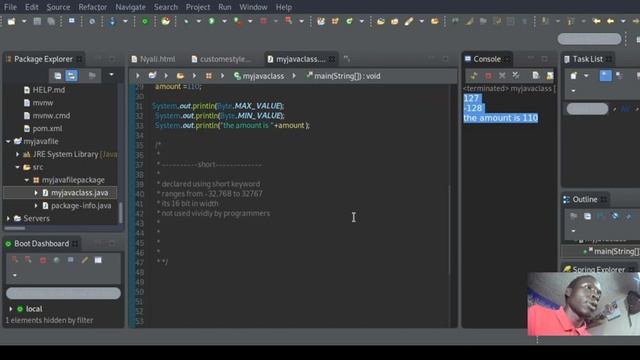Expand the local node in Boot Dashboard
640x360 pixels.
tap(11, 309)
